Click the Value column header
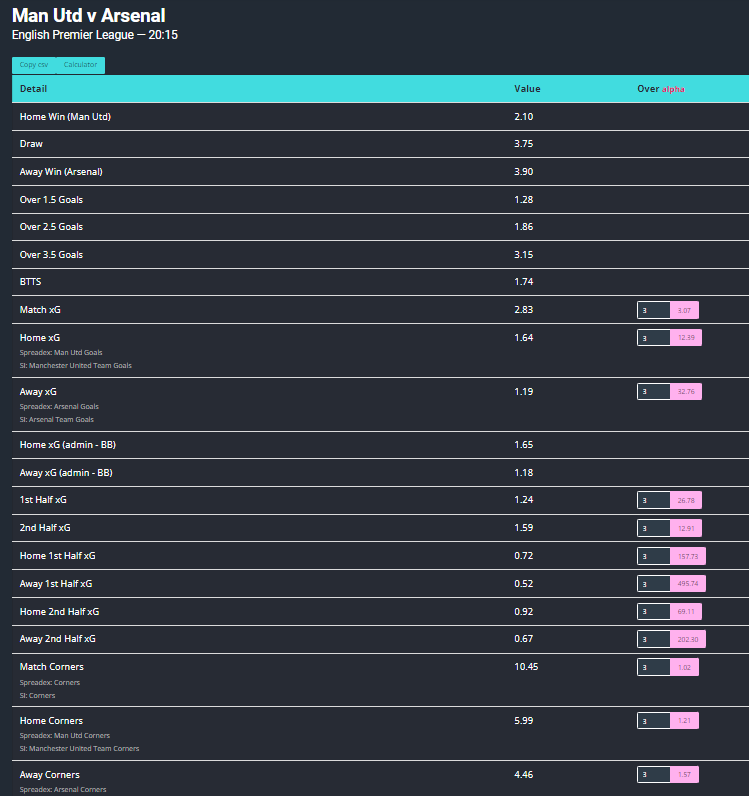This screenshot has width=749, height=796. pos(527,89)
